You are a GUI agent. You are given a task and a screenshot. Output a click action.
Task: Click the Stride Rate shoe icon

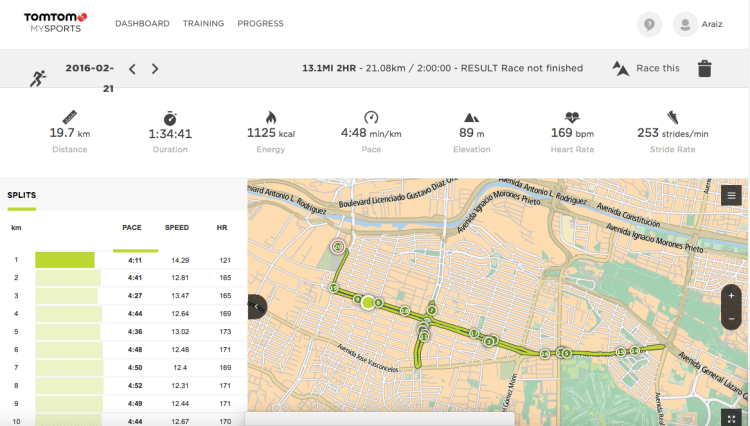pos(673,117)
